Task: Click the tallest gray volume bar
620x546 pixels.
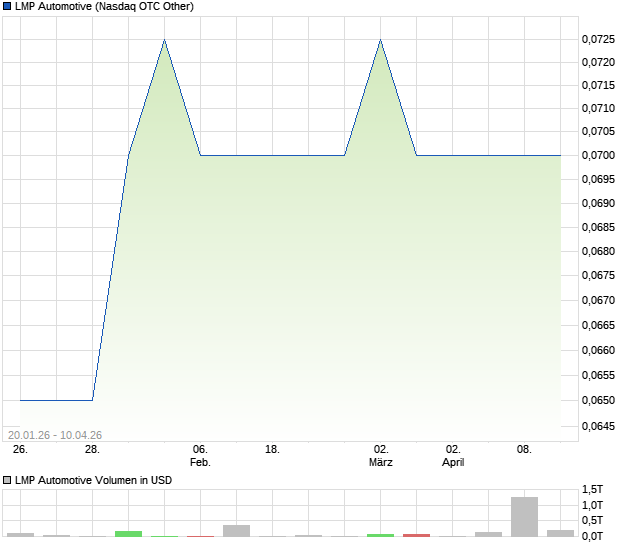Action: [x=524, y=517]
